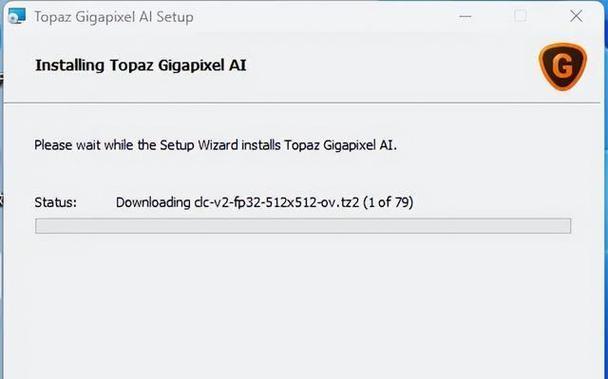608x379 pixels.
Task: Click the installation progress bar
Action: coord(303,226)
